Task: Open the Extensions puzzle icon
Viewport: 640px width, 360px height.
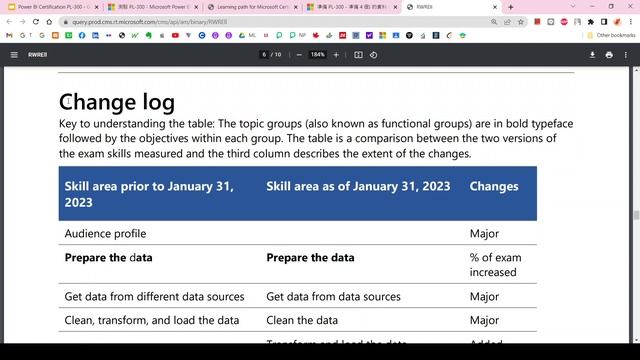Action: click(x=591, y=22)
